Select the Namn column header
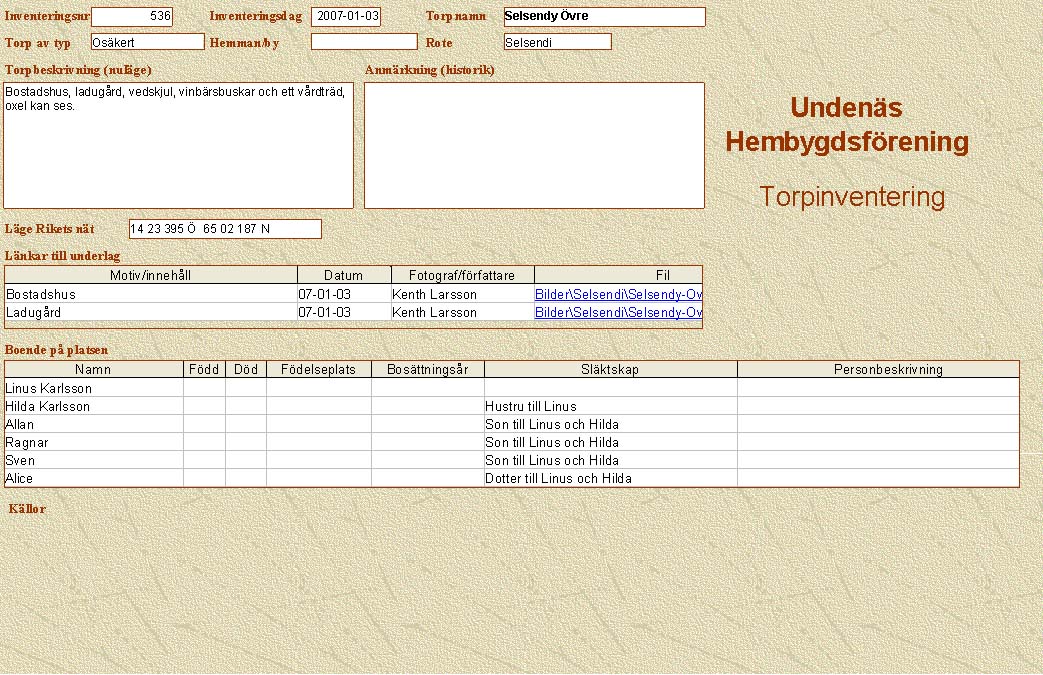The height and width of the screenshot is (675, 1043). 93,369
